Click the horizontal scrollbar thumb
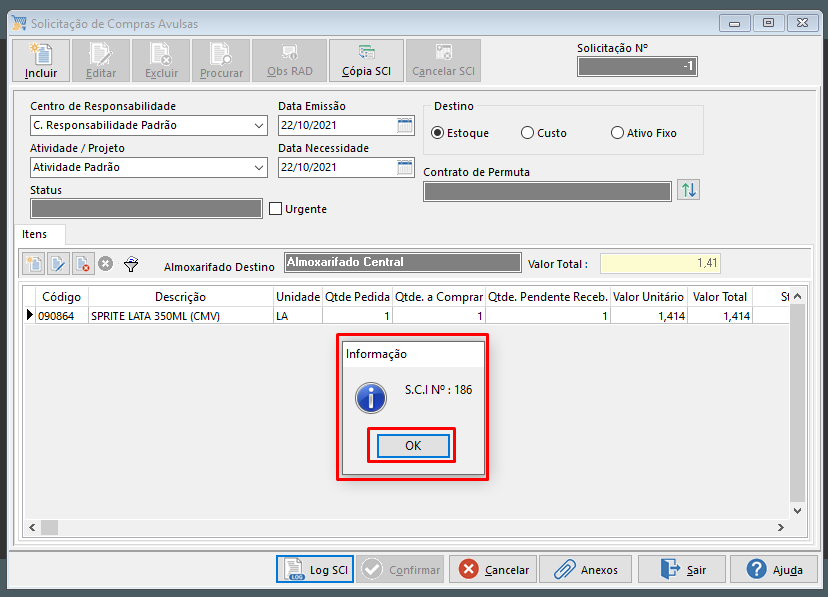 (x=50, y=527)
